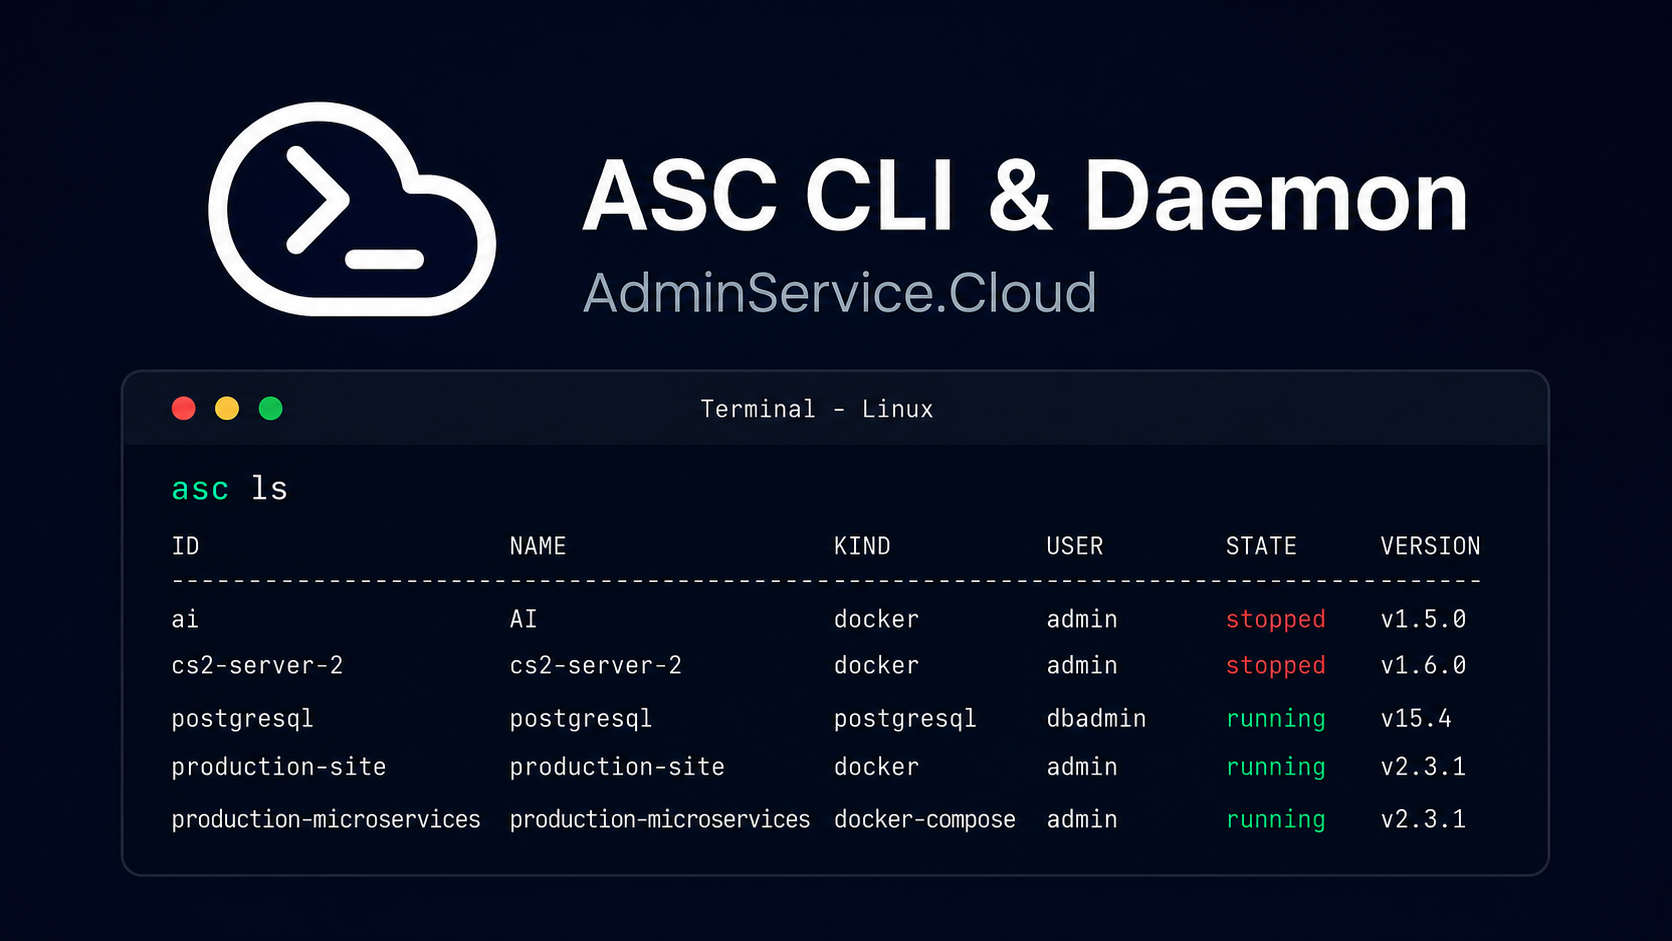
Task: Click version 'v1.6.0'
Action: (x=1423, y=665)
